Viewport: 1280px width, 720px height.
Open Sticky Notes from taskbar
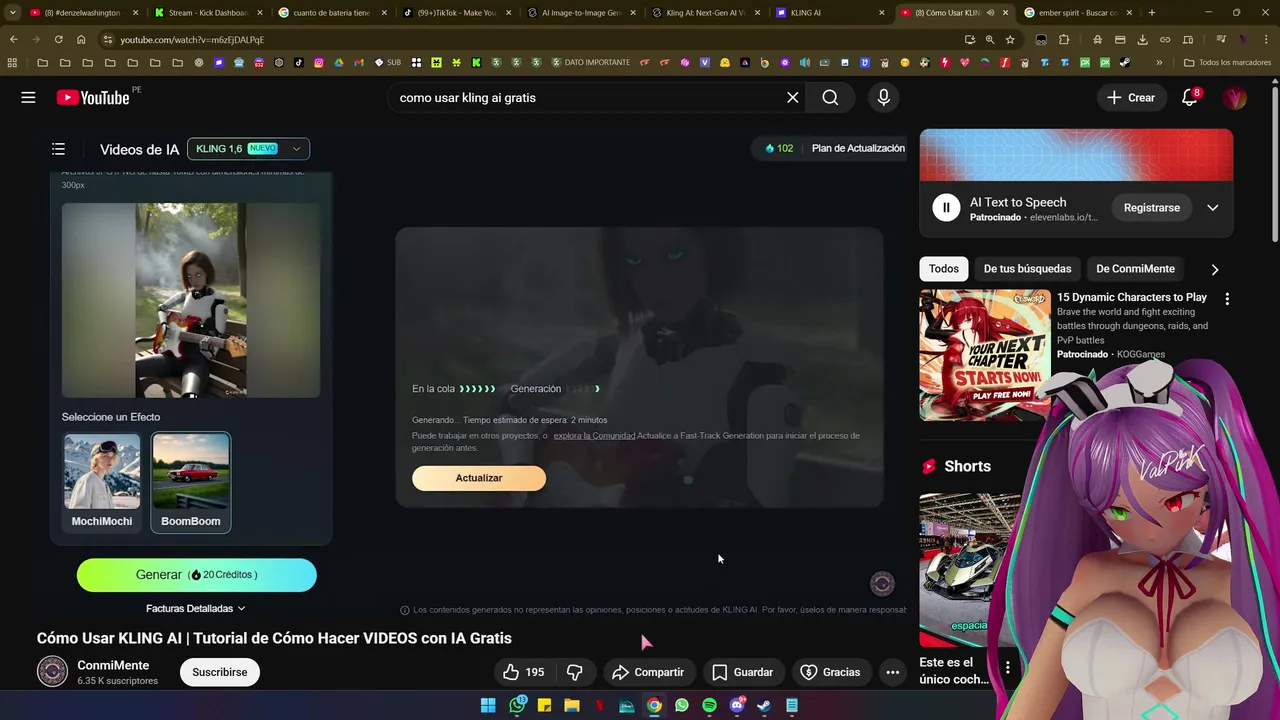(x=544, y=705)
